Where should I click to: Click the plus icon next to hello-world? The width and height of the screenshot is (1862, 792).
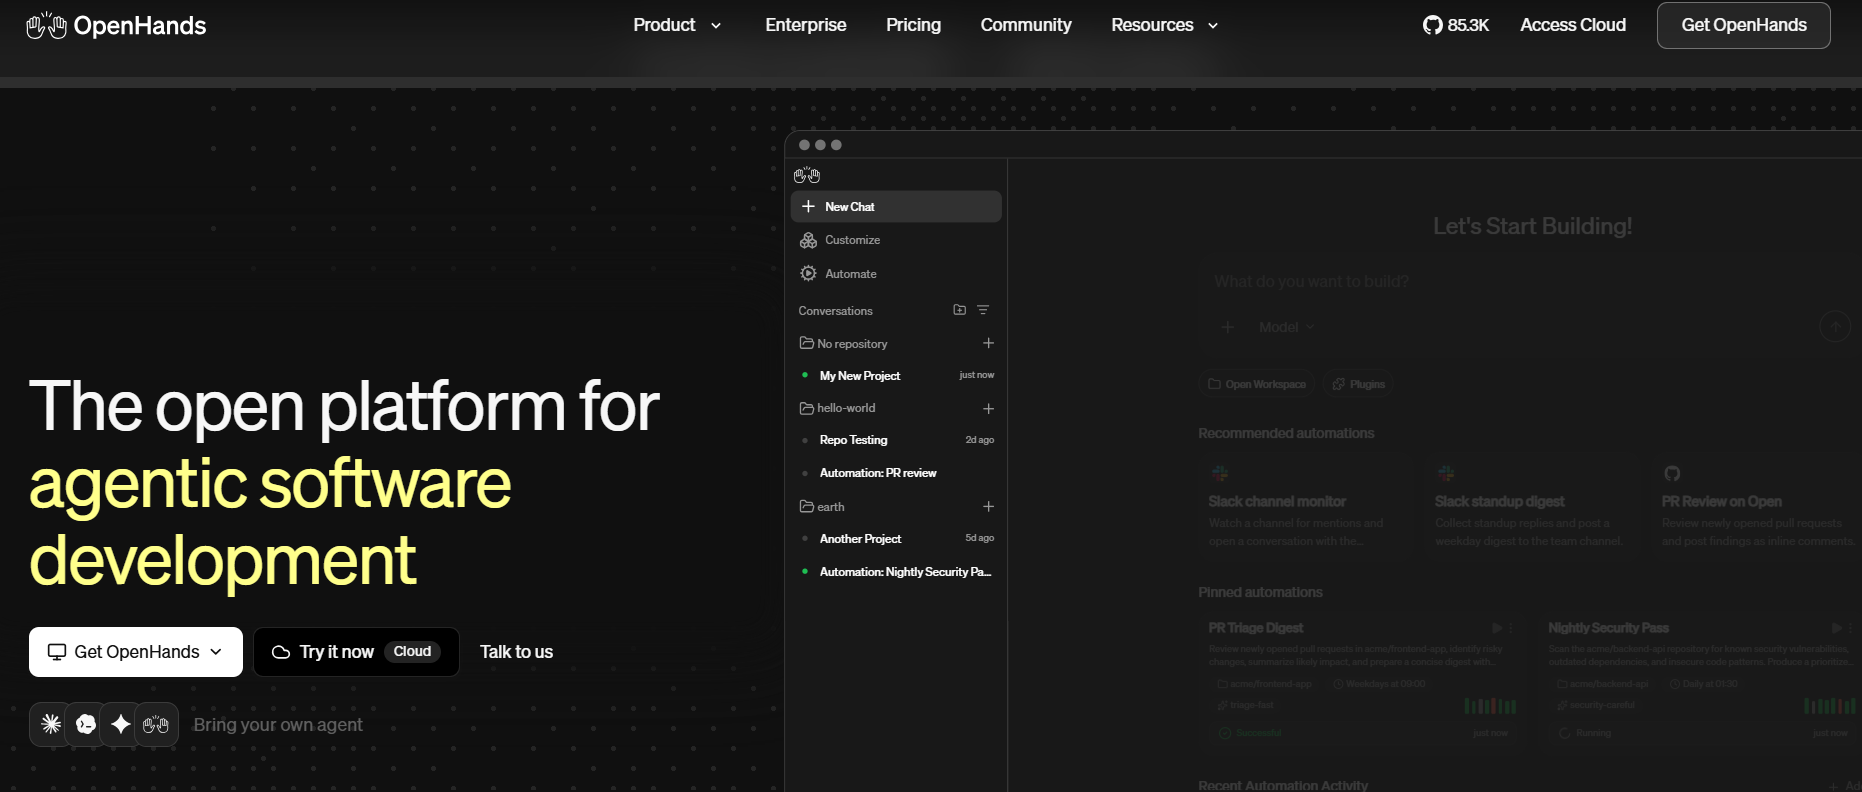pyautogui.click(x=988, y=408)
